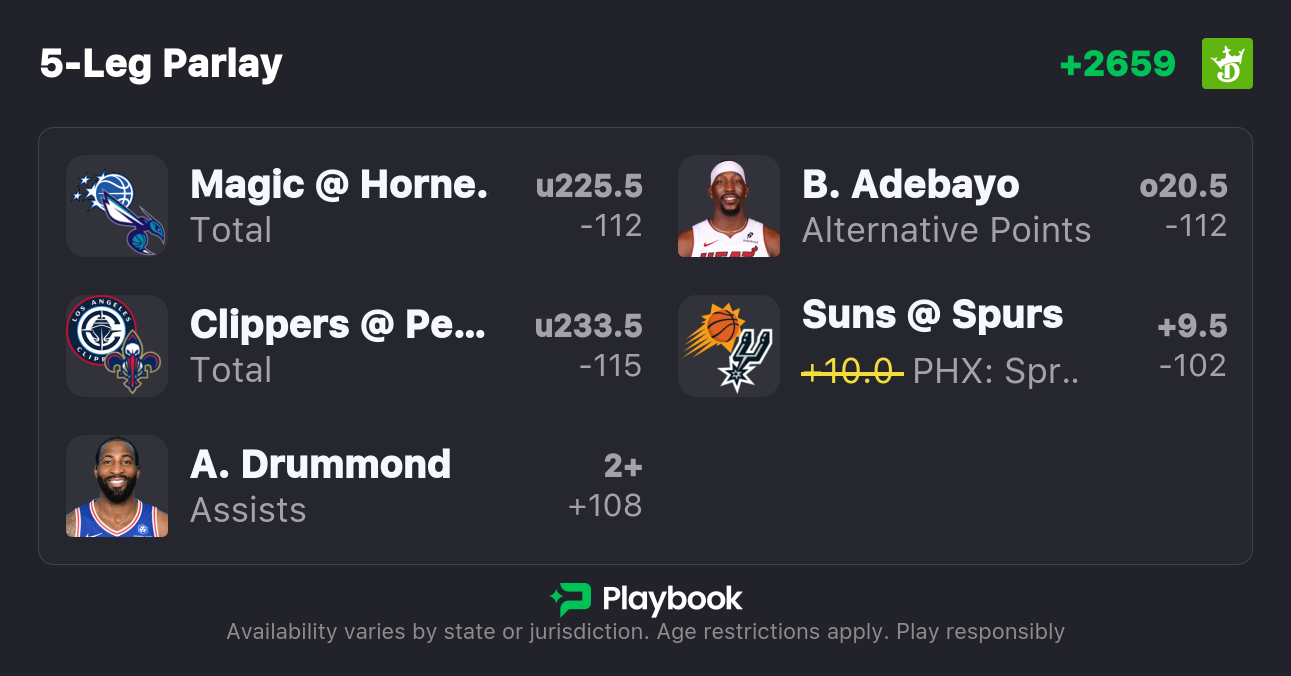
Task: Click the u225.5 total line
Action: point(589,186)
